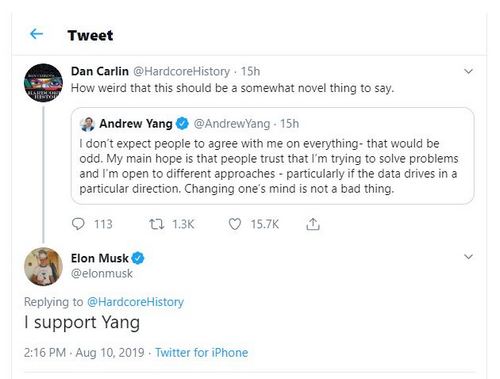Go back using the left arrow icon

36,34
